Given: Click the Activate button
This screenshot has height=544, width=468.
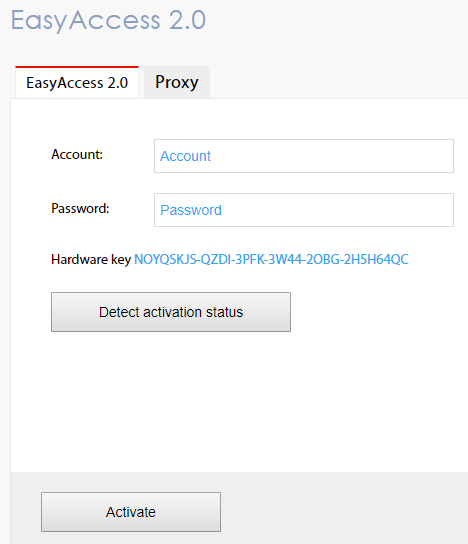Looking at the screenshot, I should click(131, 512).
